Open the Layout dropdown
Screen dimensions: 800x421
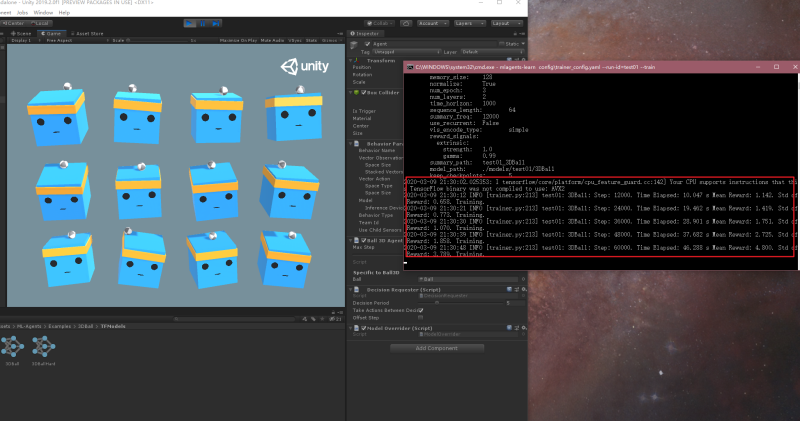[x=506, y=23]
